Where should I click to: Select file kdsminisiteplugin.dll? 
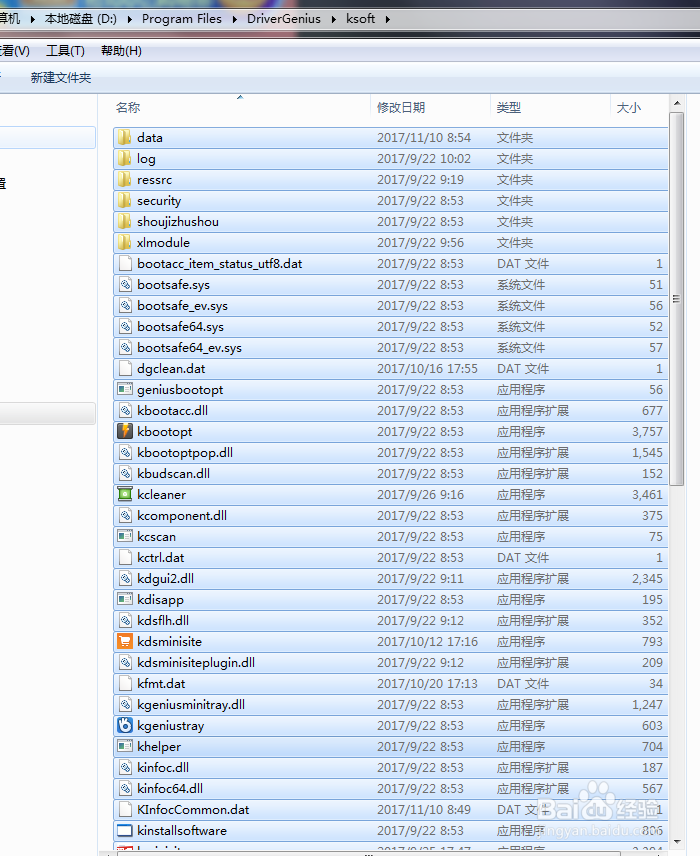(x=390, y=662)
